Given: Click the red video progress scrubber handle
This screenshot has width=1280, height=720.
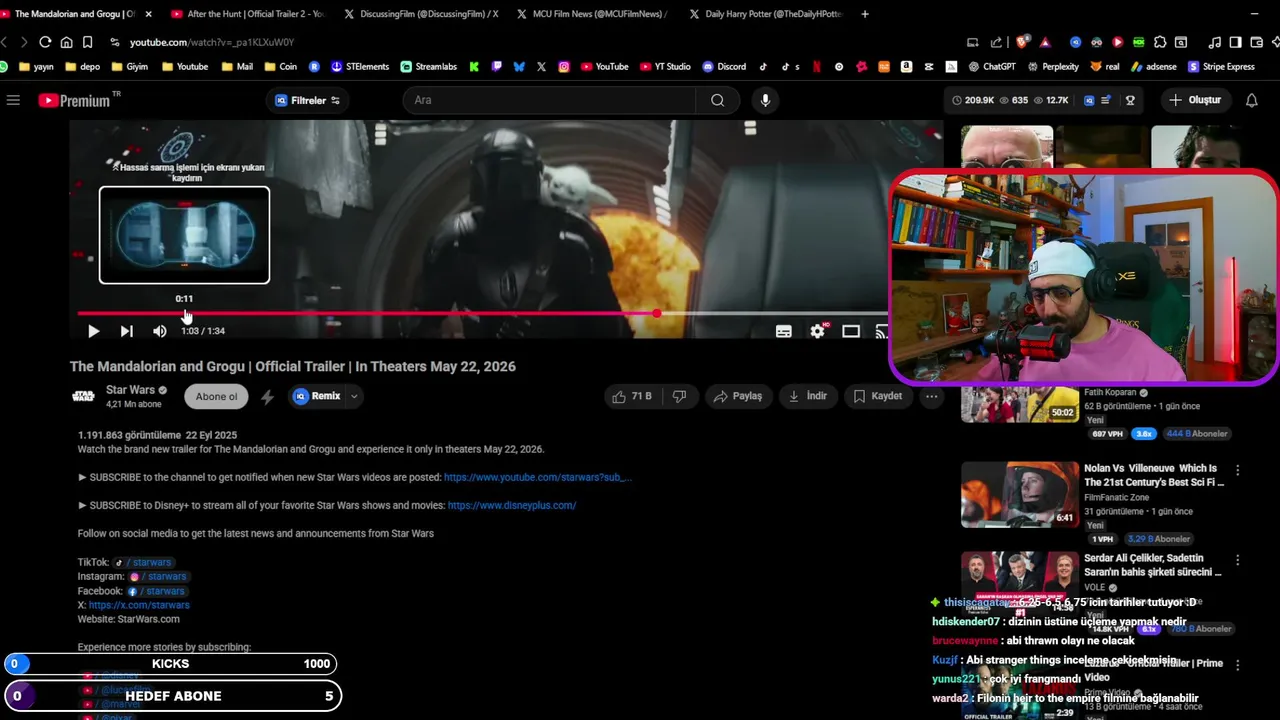Looking at the screenshot, I should click(656, 314).
